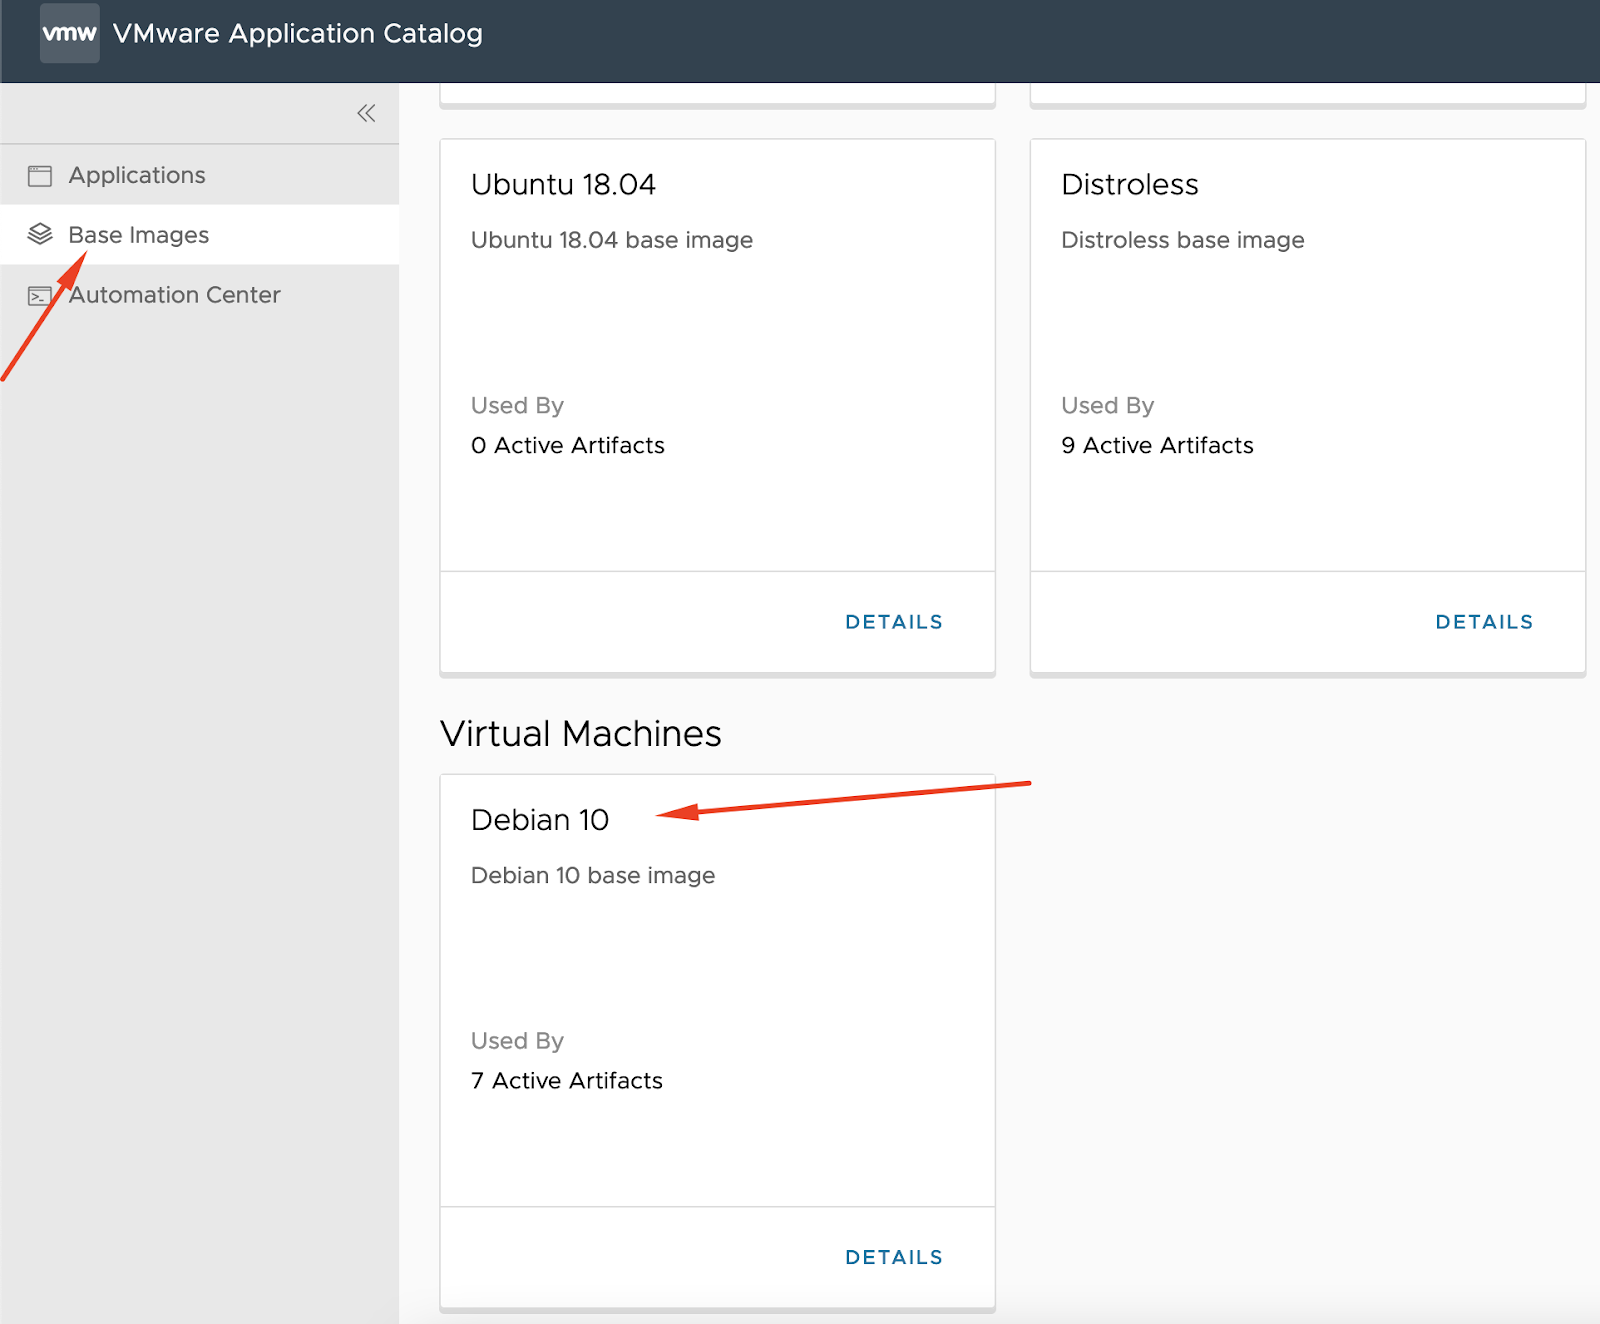Click the Base Images layers icon

click(40, 235)
